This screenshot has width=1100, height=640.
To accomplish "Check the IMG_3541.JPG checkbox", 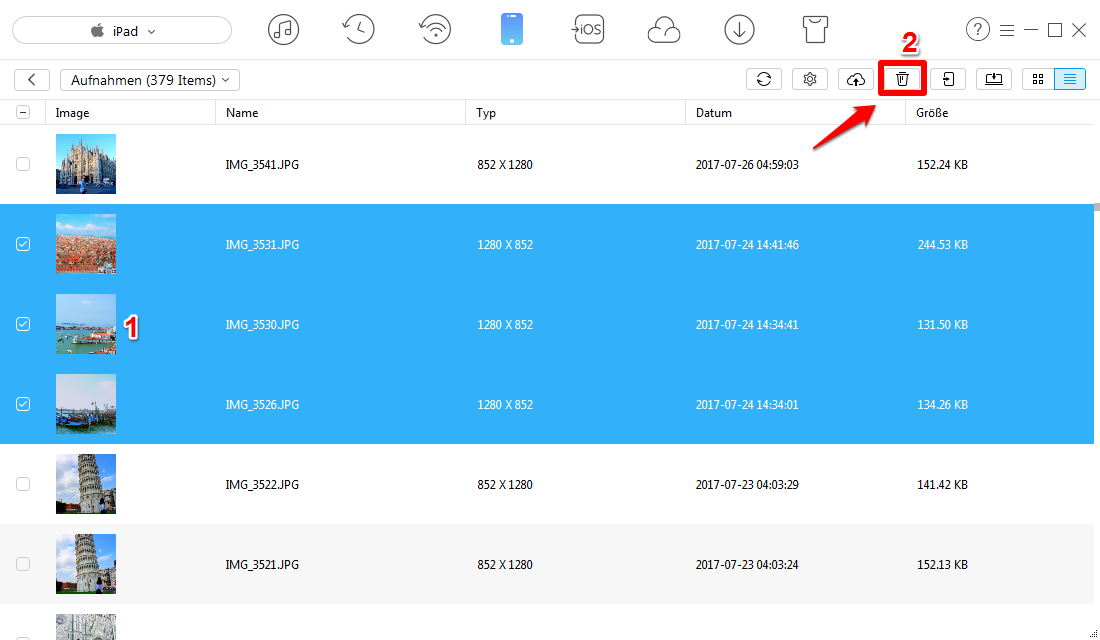I will point(23,164).
